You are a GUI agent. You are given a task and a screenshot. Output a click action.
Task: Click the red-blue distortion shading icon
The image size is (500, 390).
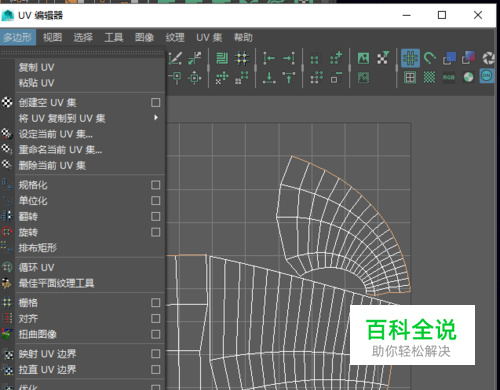[x=468, y=58]
